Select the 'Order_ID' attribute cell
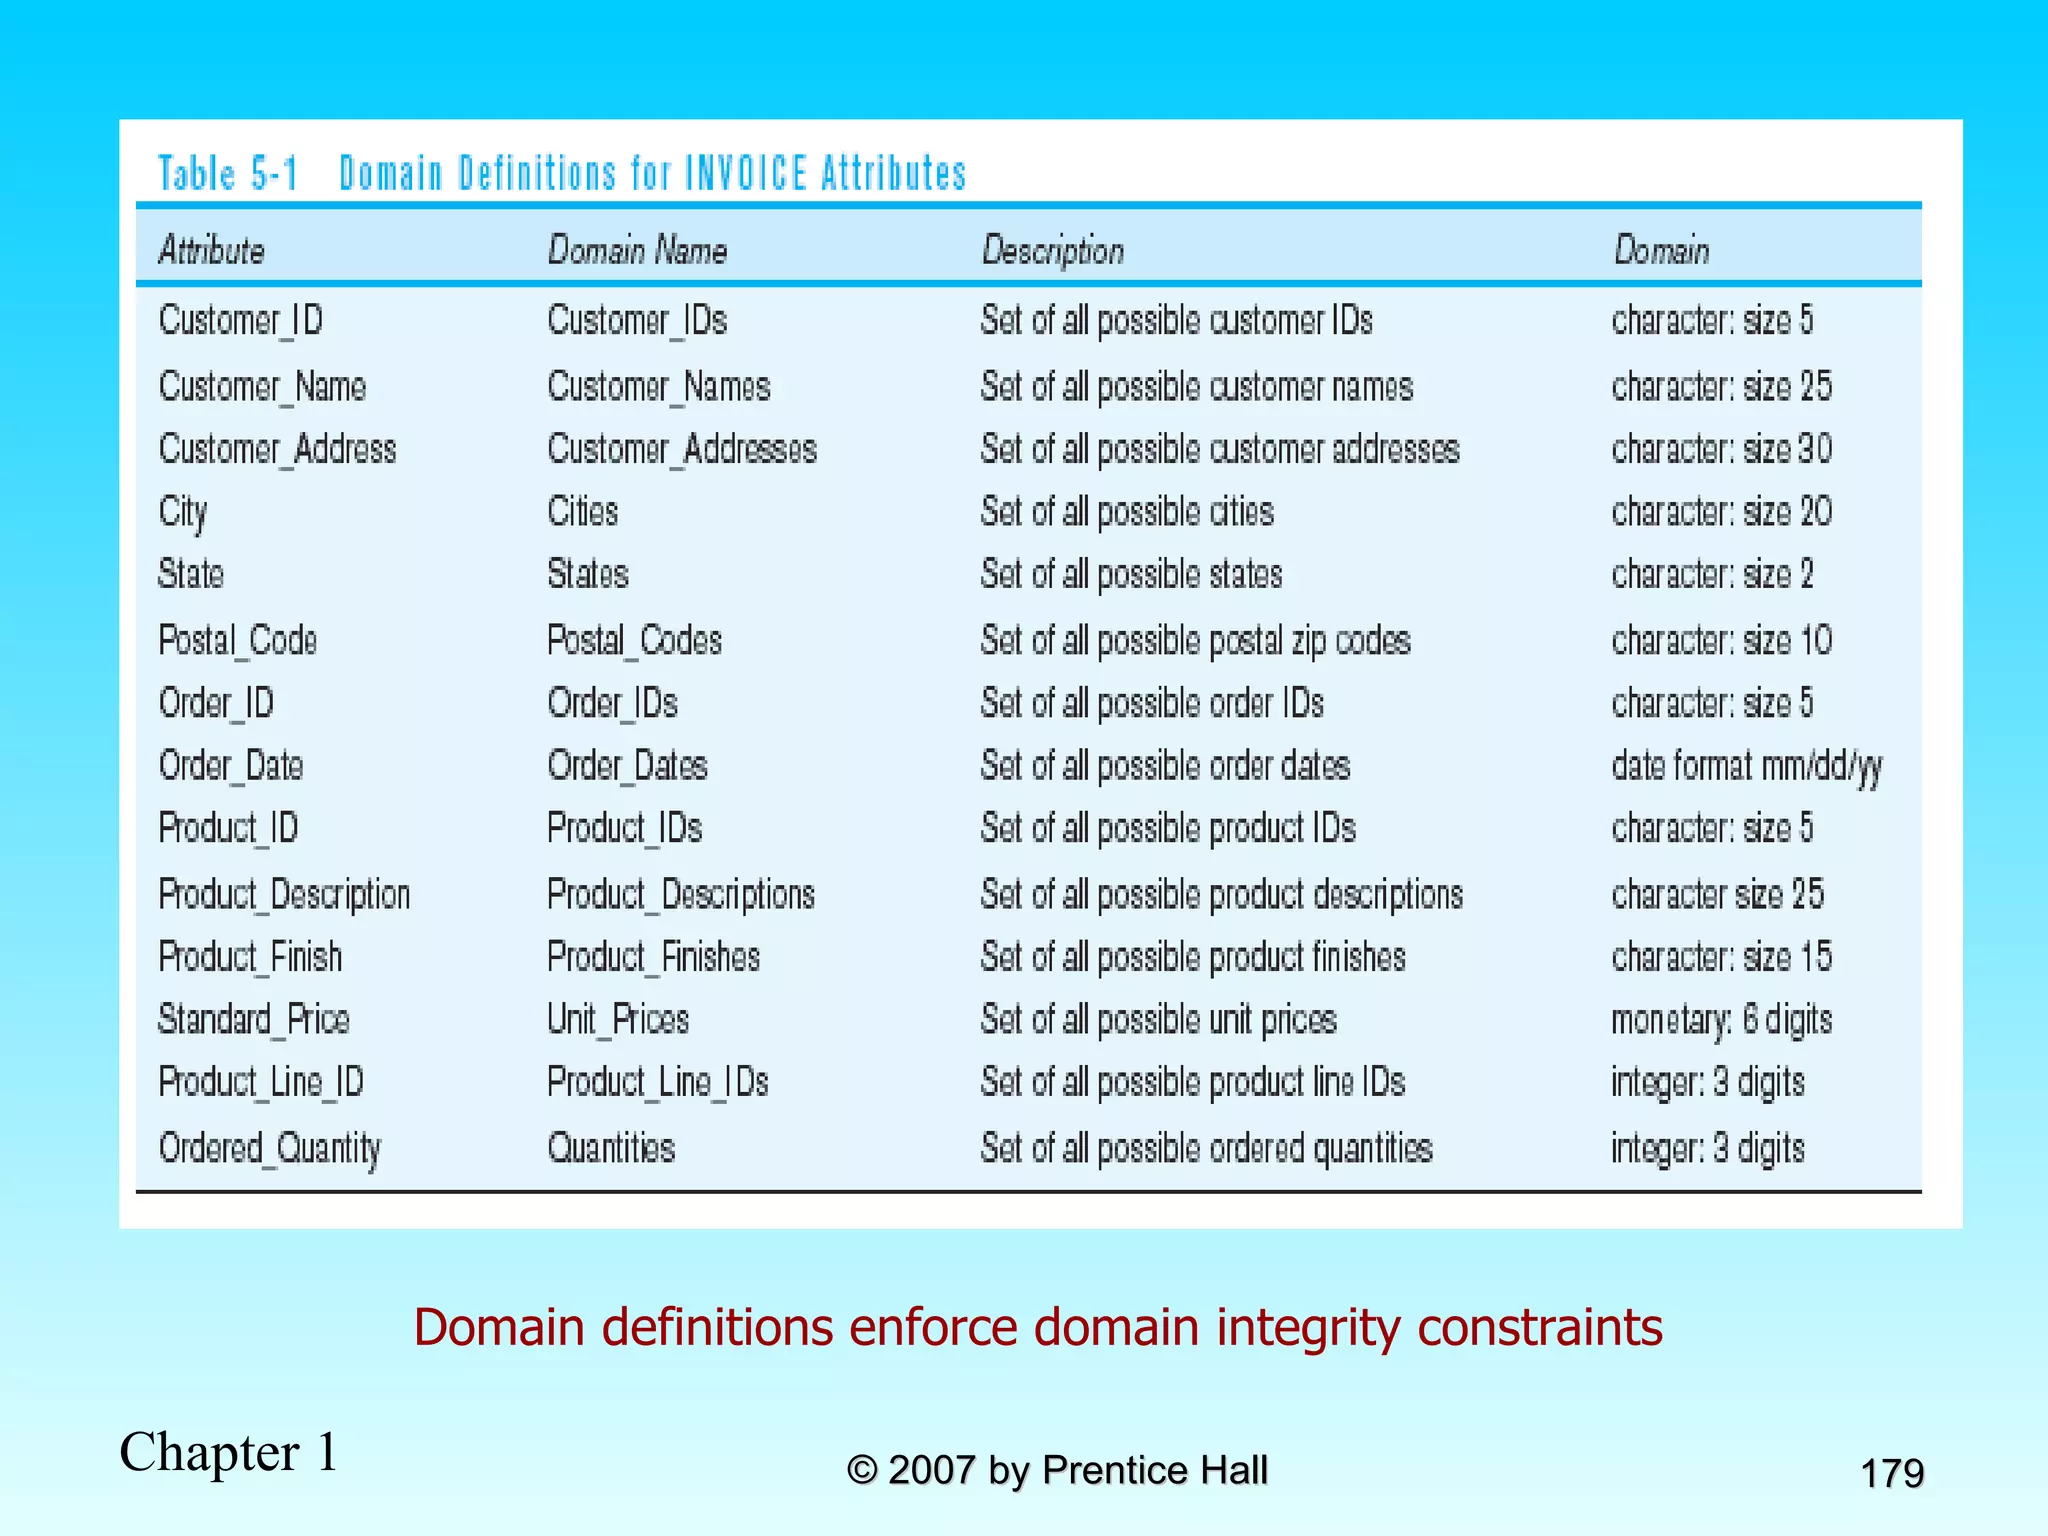The width and height of the screenshot is (2048, 1536). [x=216, y=703]
